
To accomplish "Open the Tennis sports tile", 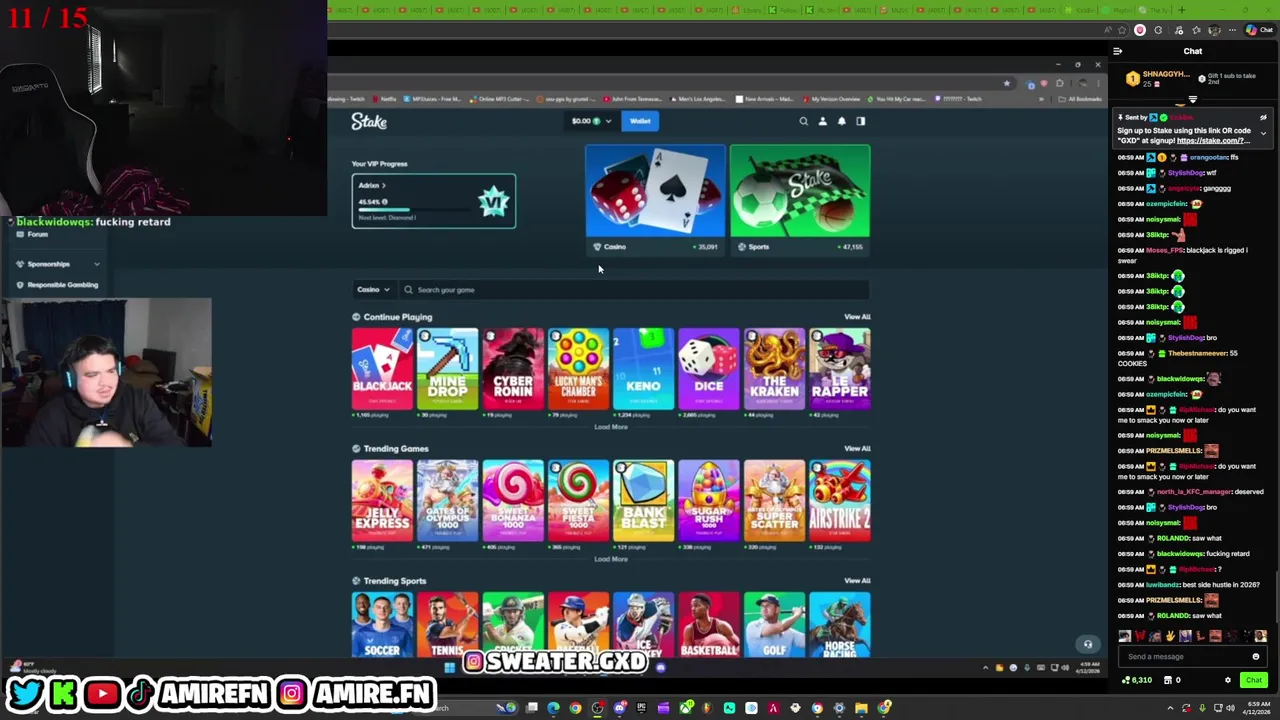I will [447, 625].
